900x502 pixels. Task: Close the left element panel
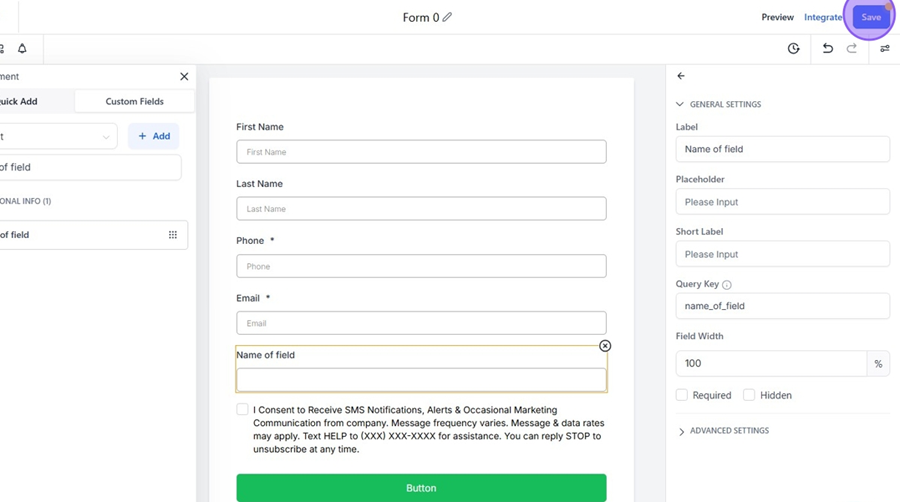click(x=184, y=76)
